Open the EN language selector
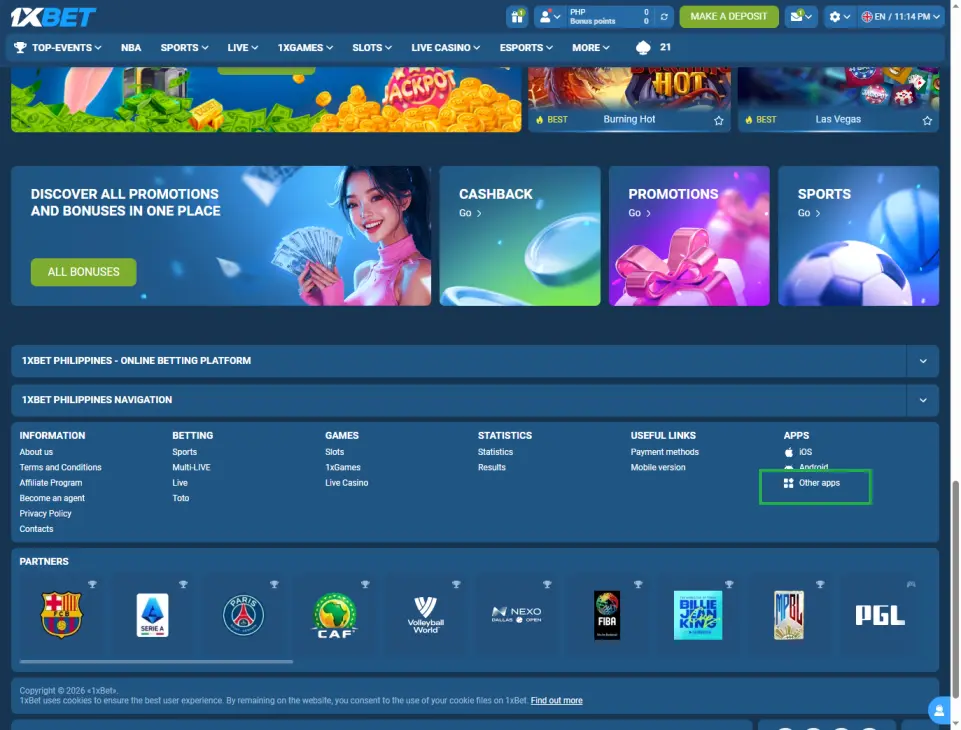The image size is (961, 730). point(886,16)
